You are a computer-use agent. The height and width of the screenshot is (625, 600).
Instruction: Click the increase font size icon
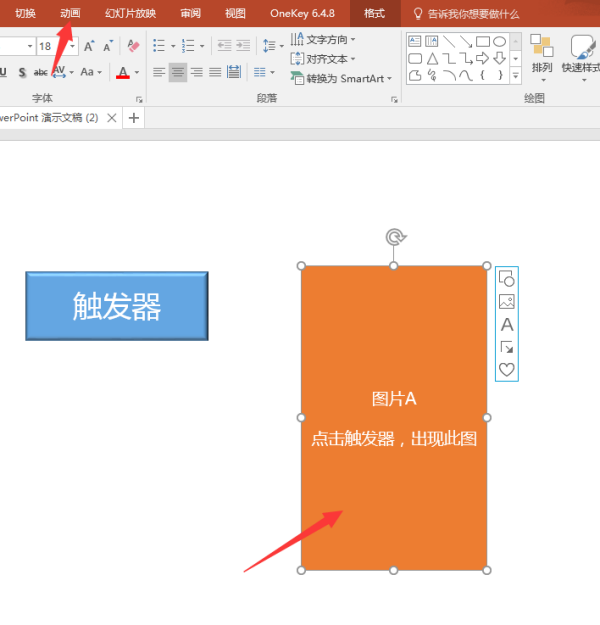click(x=90, y=46)
